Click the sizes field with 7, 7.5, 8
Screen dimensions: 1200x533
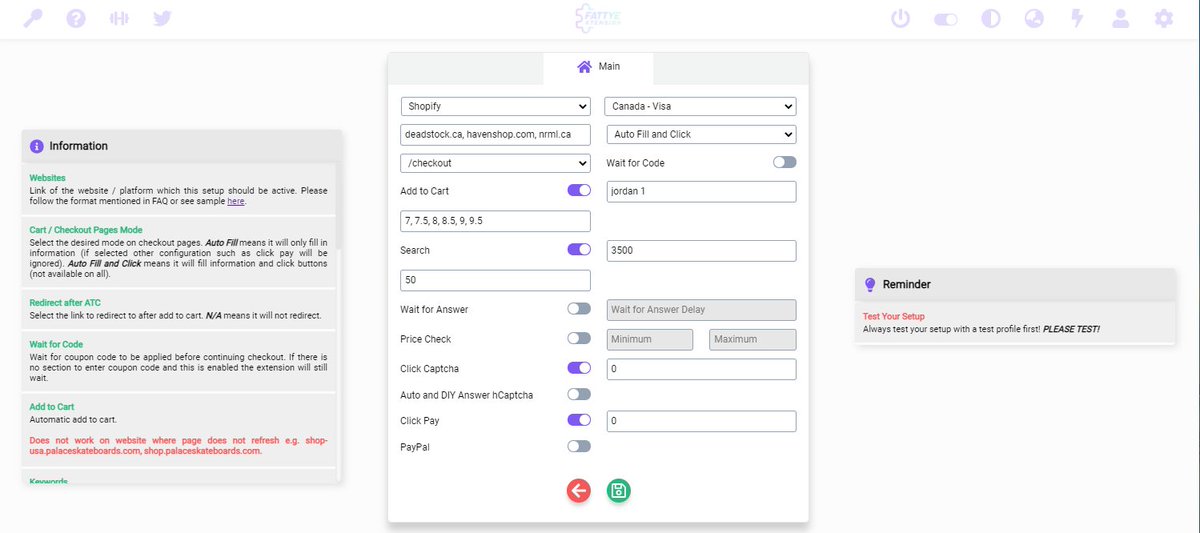[495, 221]
